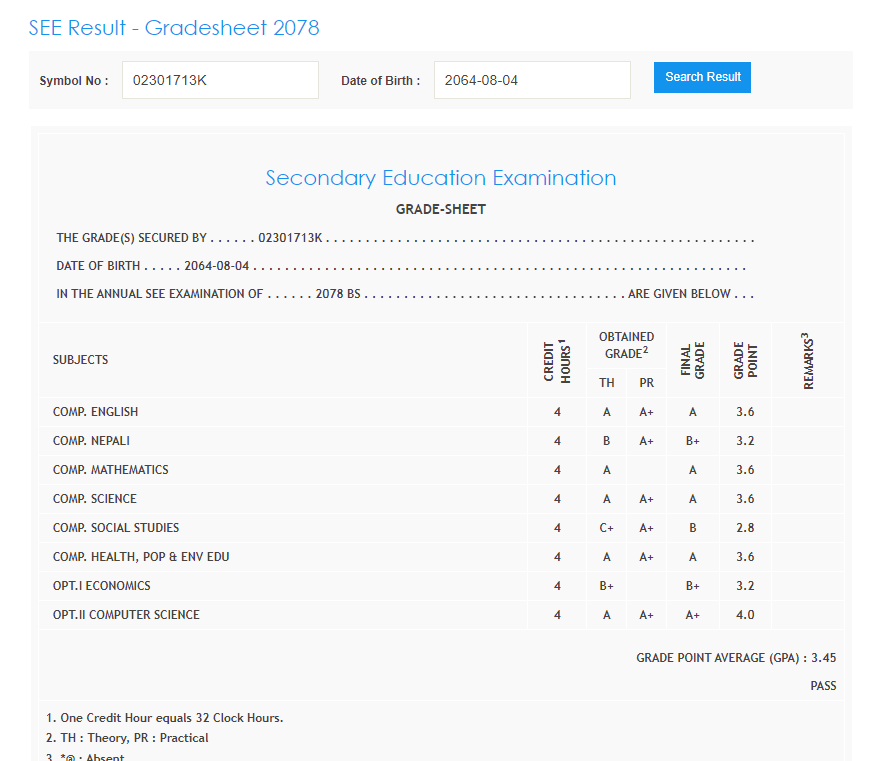This screenshot has width=871, height=761.
Task: Select the COMP. NEPALI subject cell
Action: tap(92, 441)
